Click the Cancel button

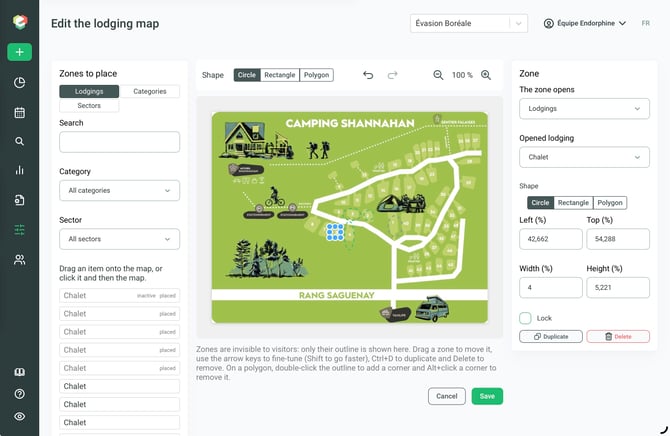[x=447, y=396]
